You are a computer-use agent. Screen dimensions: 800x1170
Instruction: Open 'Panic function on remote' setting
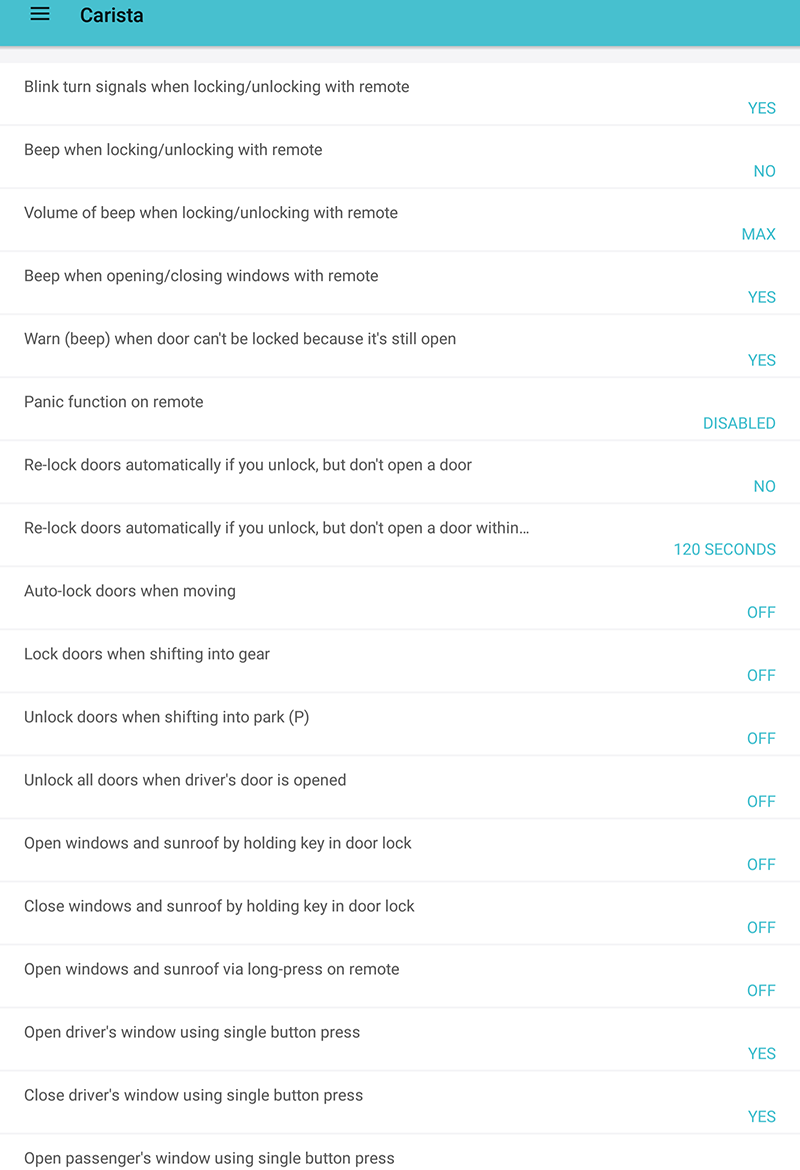click(x=400, y=410)
